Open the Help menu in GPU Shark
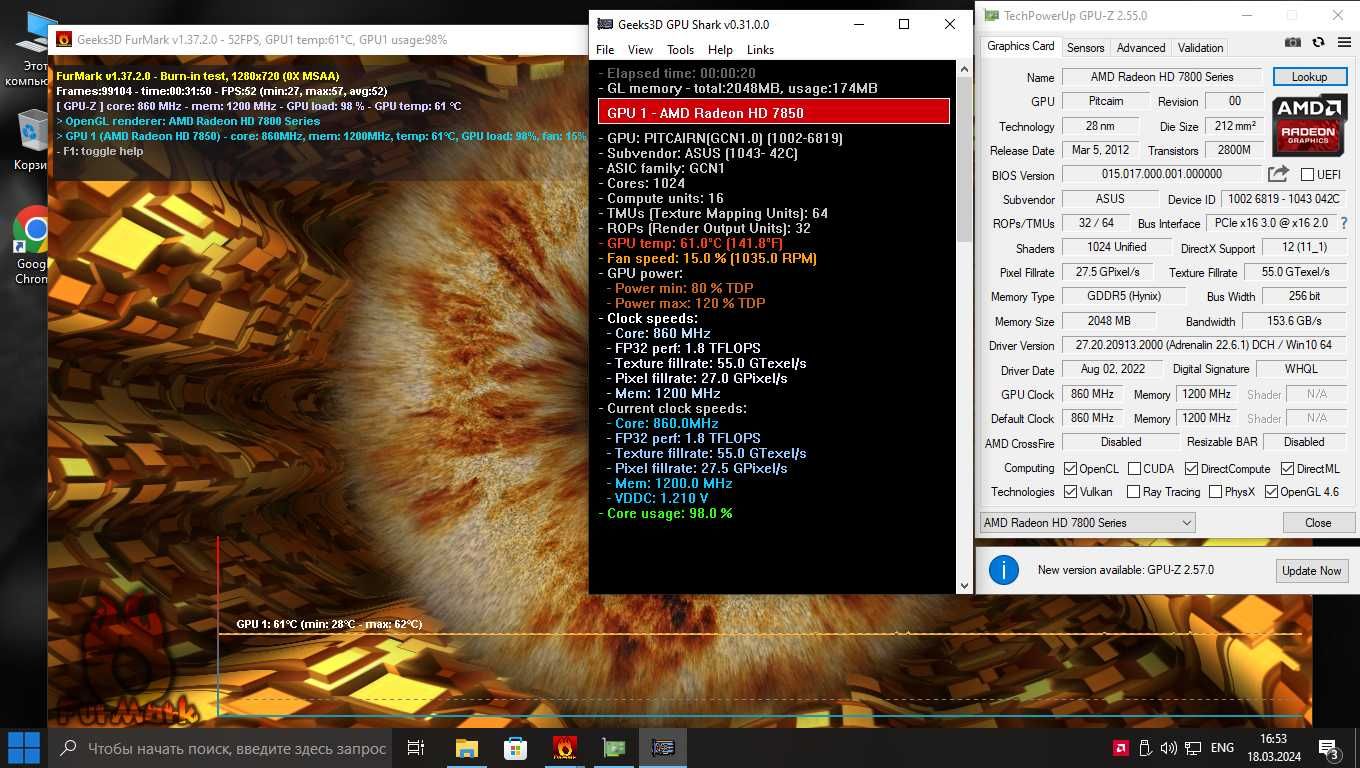This screenshot has width=1360, height=768. click(720, 49)
